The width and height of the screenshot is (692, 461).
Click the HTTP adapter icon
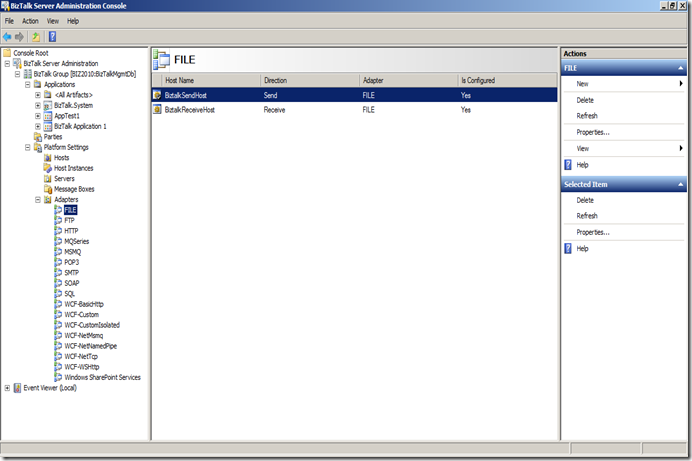coord(58,231)
